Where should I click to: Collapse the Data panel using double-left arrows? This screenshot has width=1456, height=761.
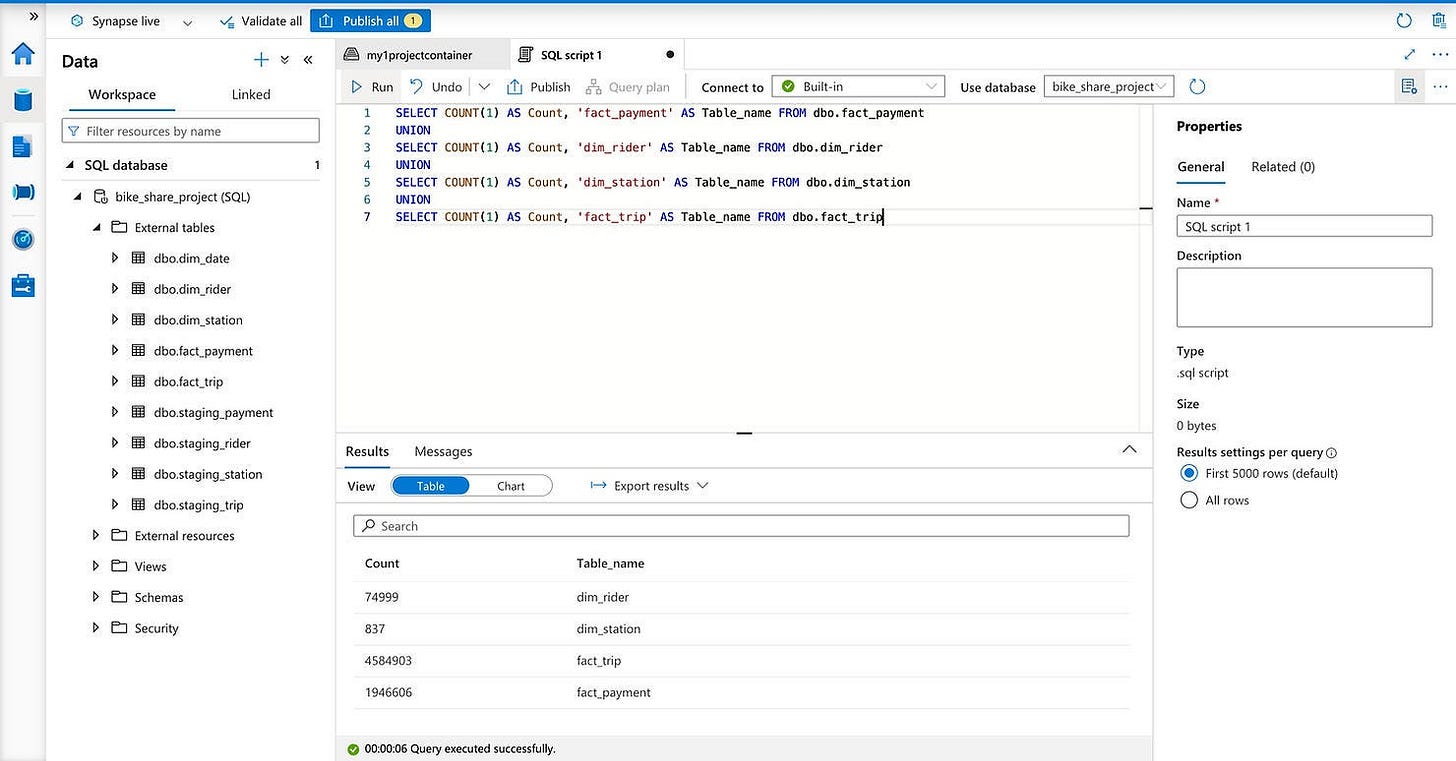[308, 60]
